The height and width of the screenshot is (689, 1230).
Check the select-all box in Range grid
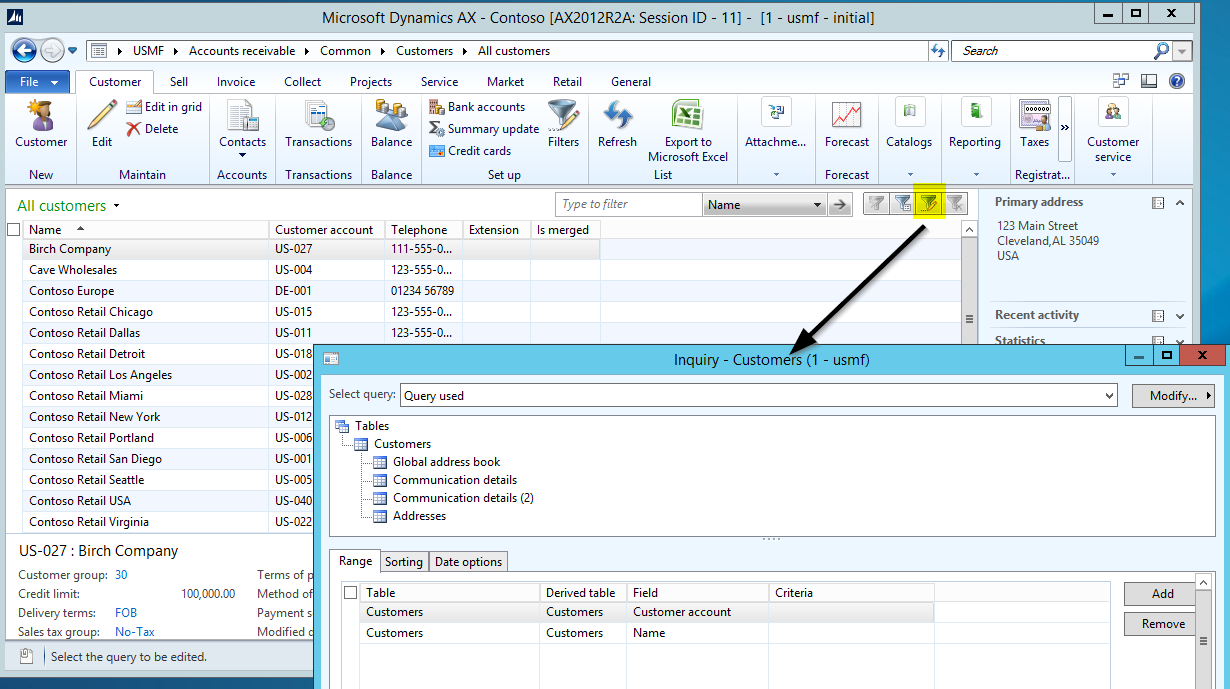coord(350,593)
